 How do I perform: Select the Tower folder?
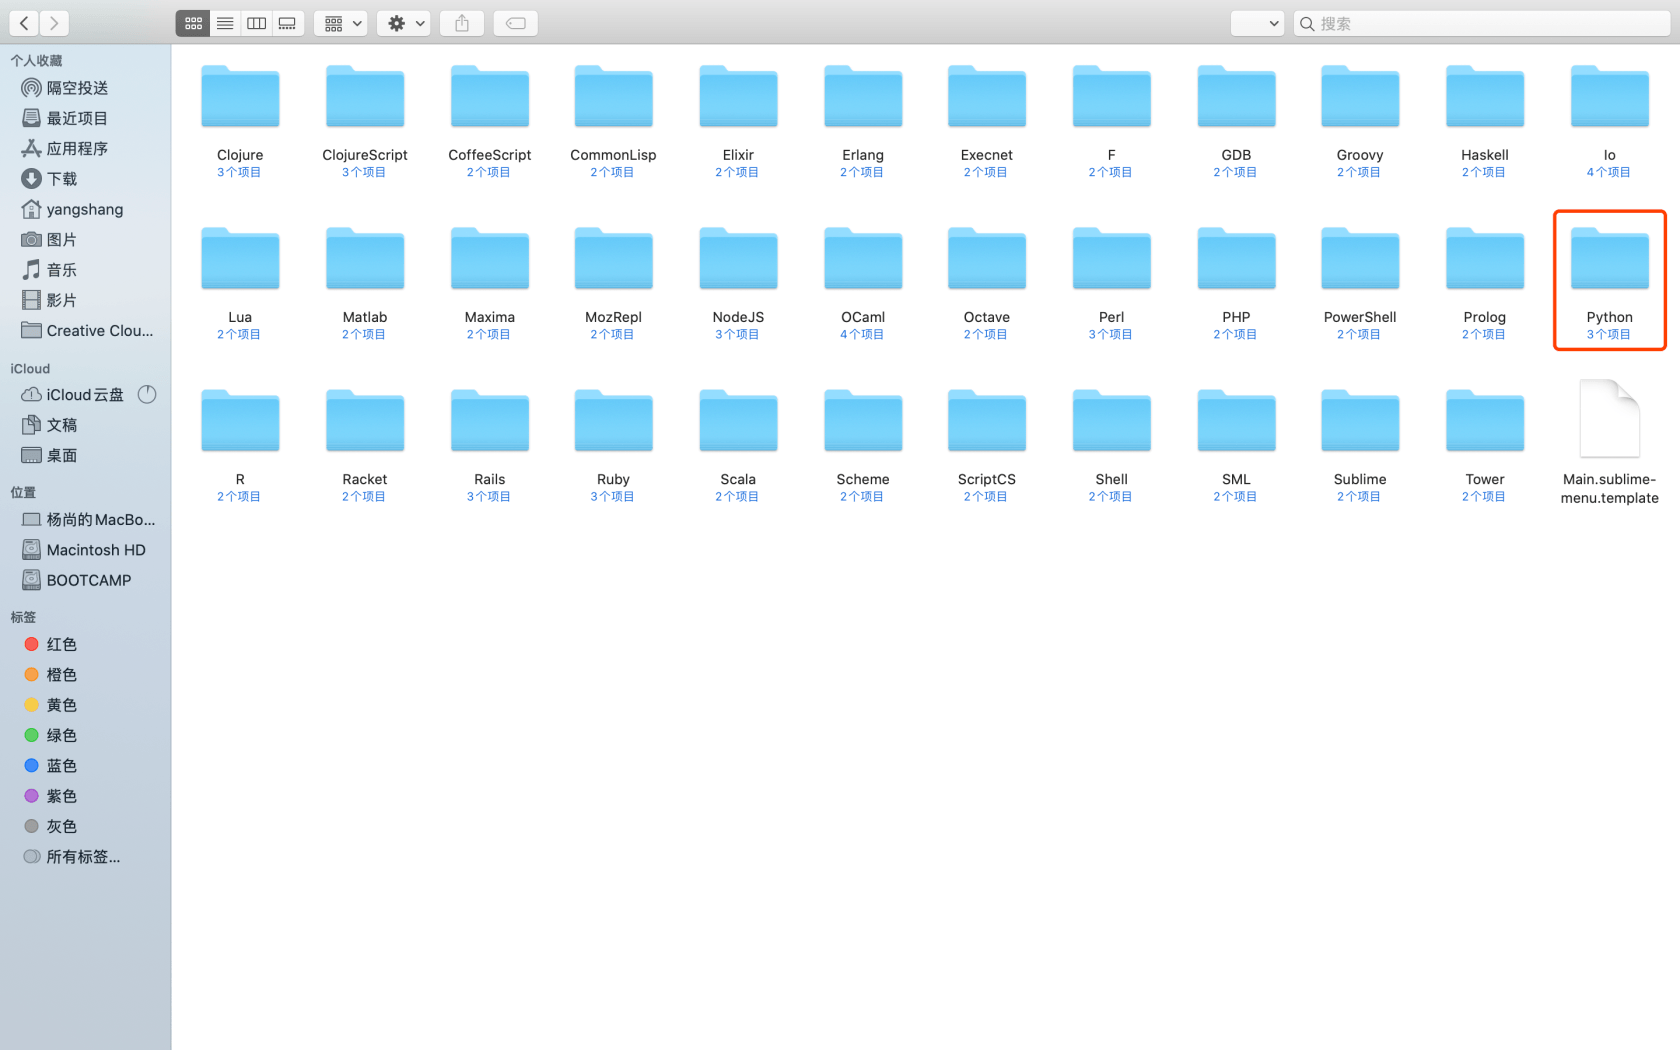[x=1485, y=422]
